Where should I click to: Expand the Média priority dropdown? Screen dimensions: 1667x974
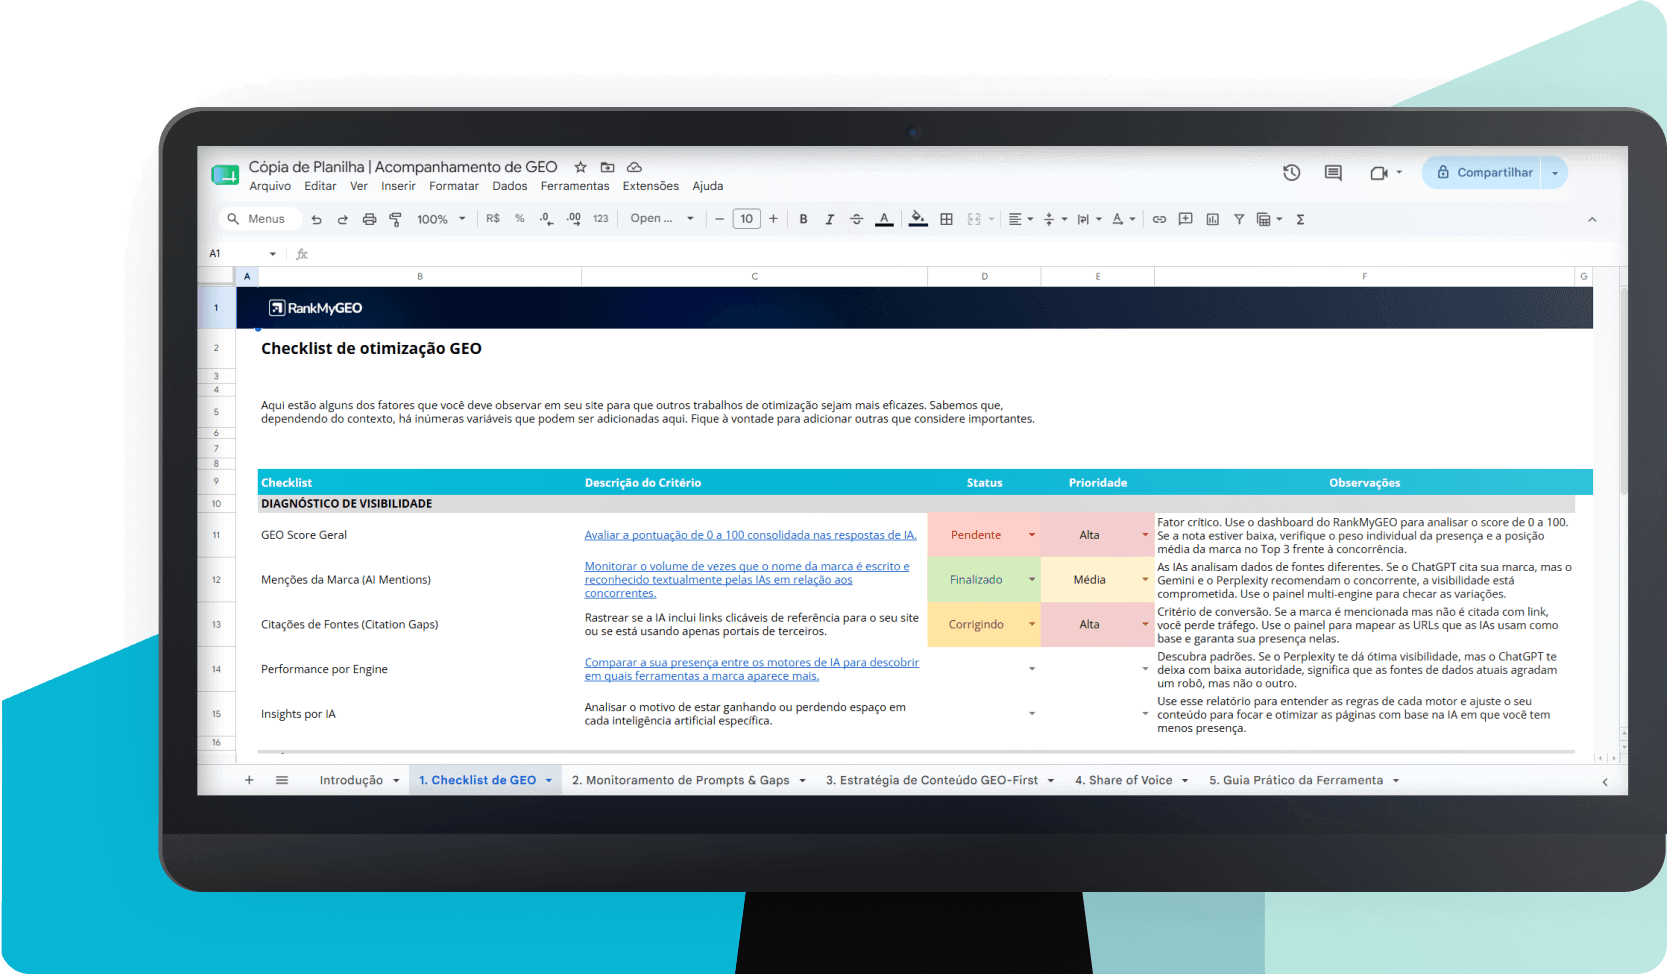click(x=1145, y=580)
